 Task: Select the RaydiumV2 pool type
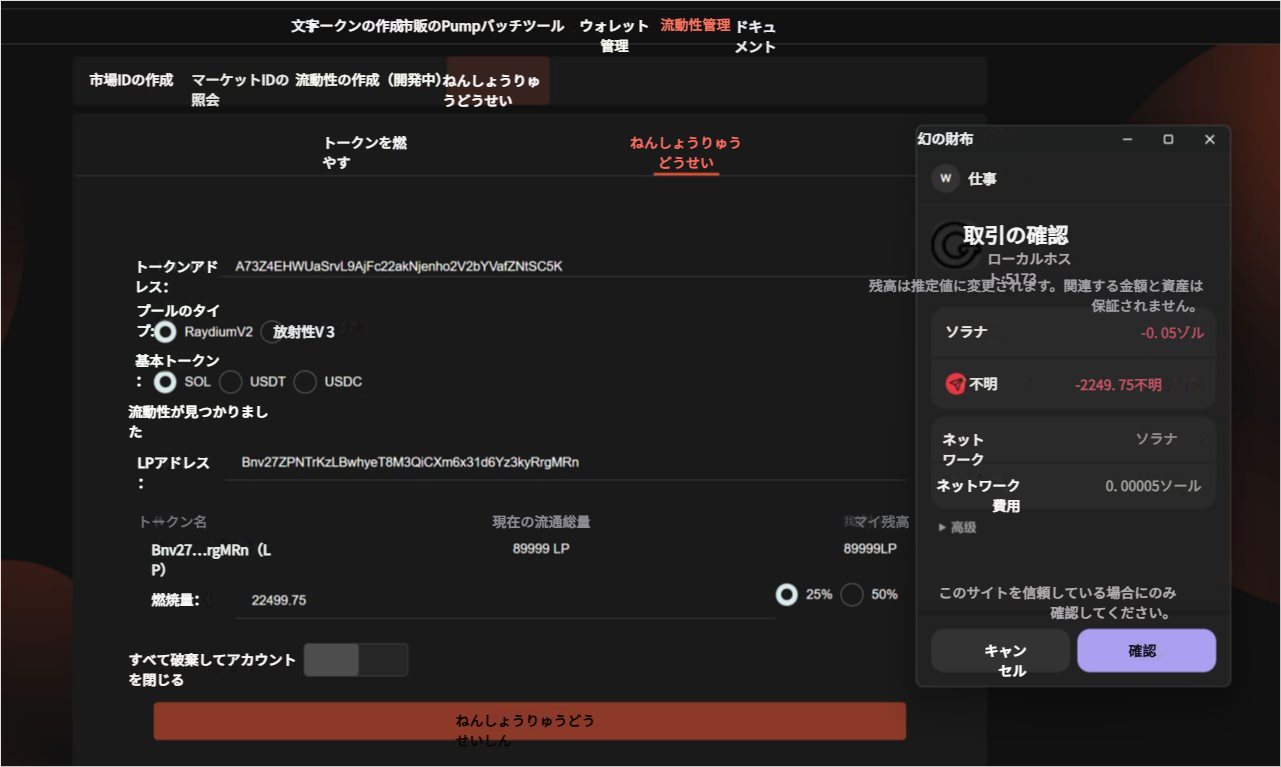pos(166,332)
